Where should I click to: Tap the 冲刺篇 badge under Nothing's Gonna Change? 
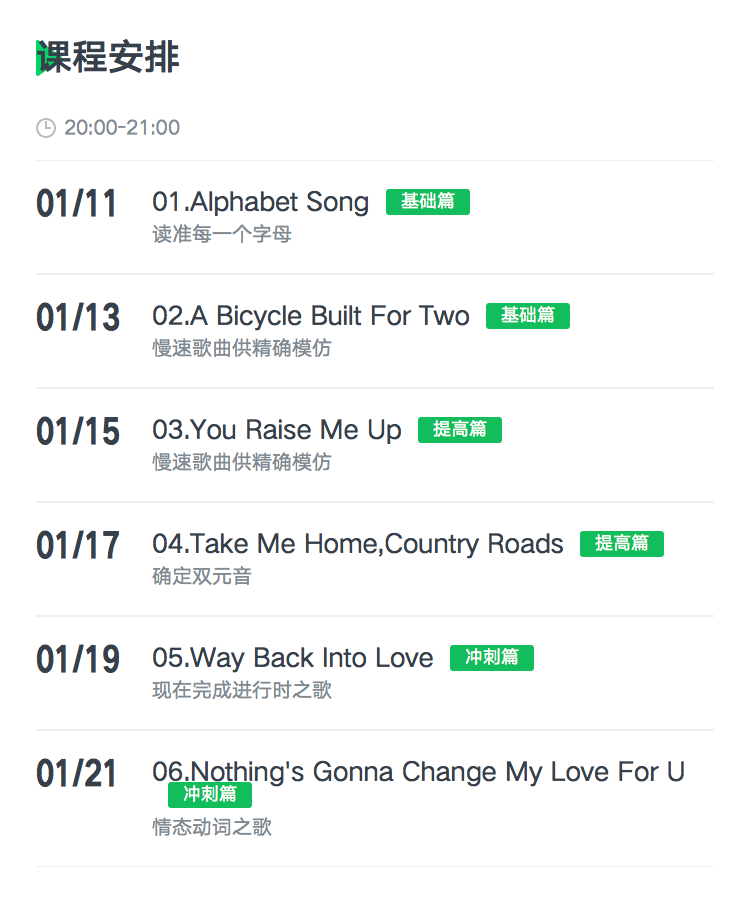coord(210,795)
